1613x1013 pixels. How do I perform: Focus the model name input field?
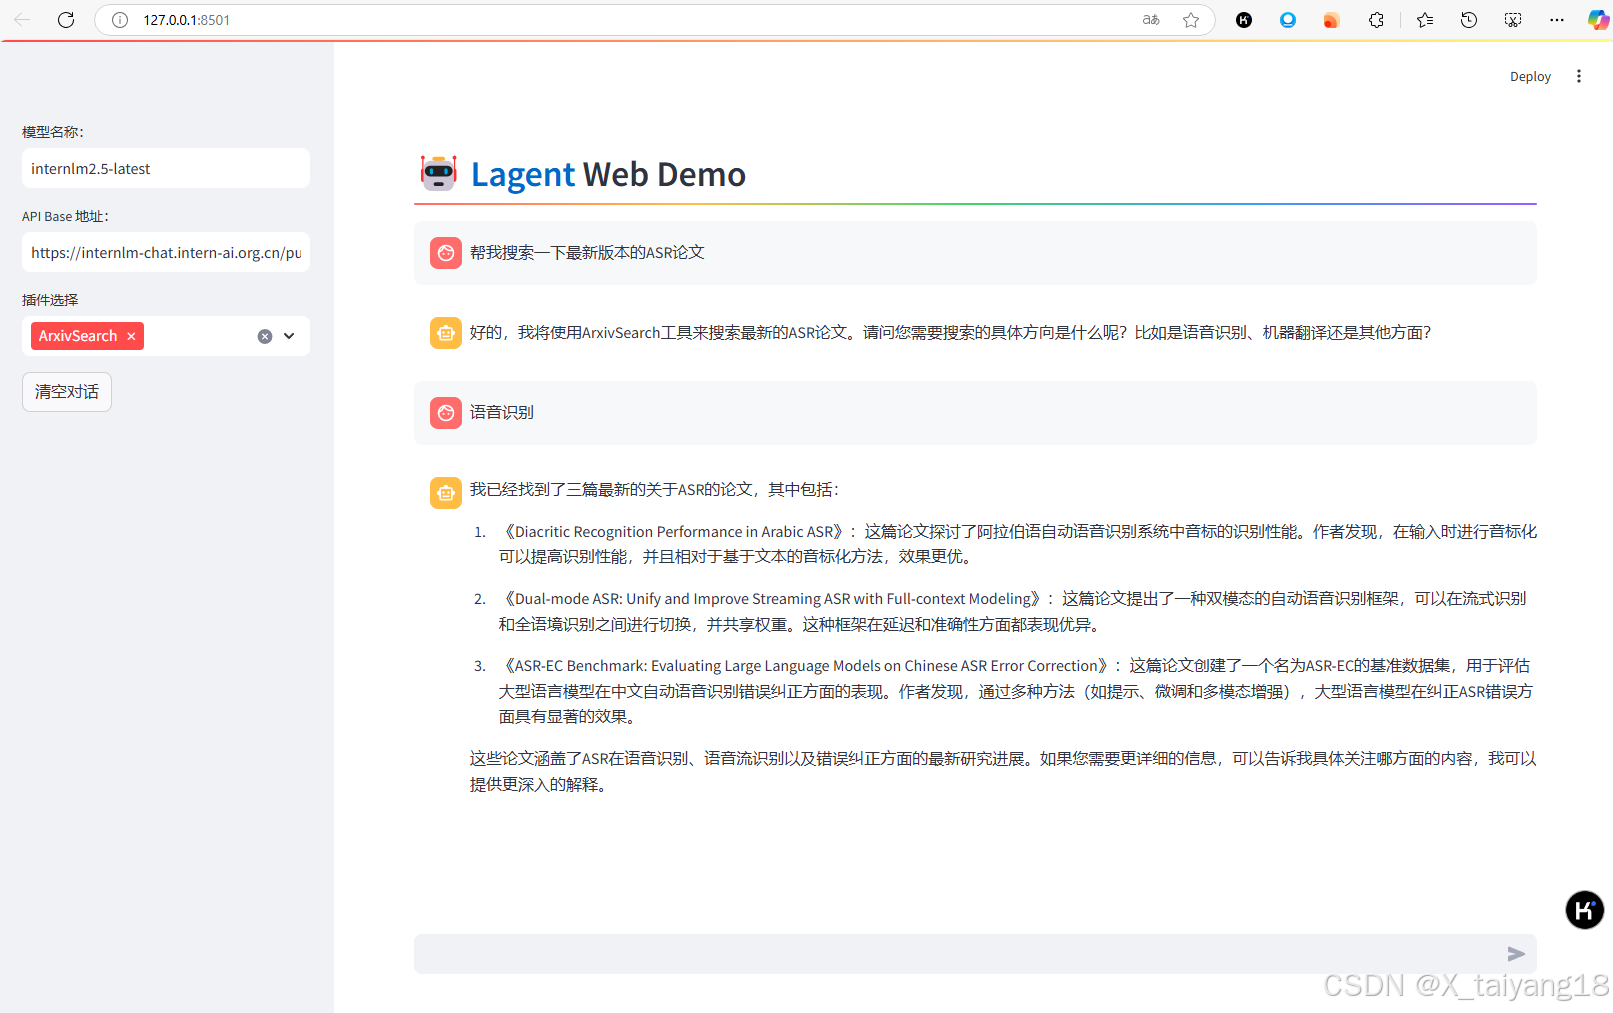coord(166,168)
